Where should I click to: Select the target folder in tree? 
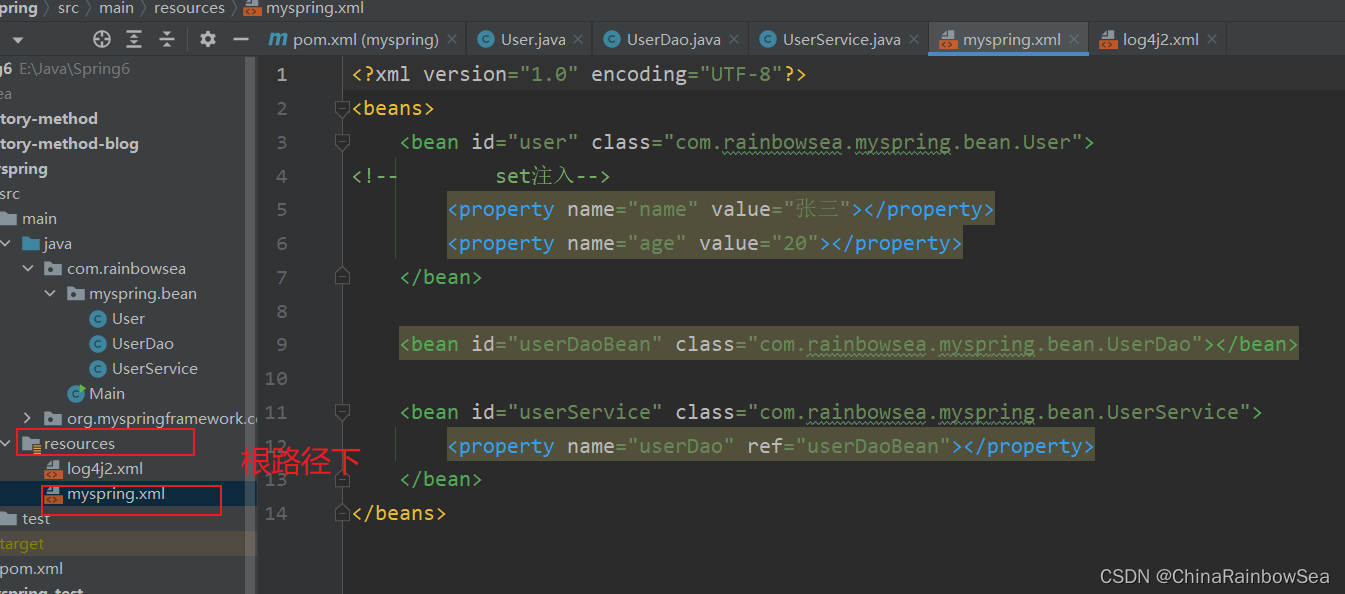click(22, 543)
